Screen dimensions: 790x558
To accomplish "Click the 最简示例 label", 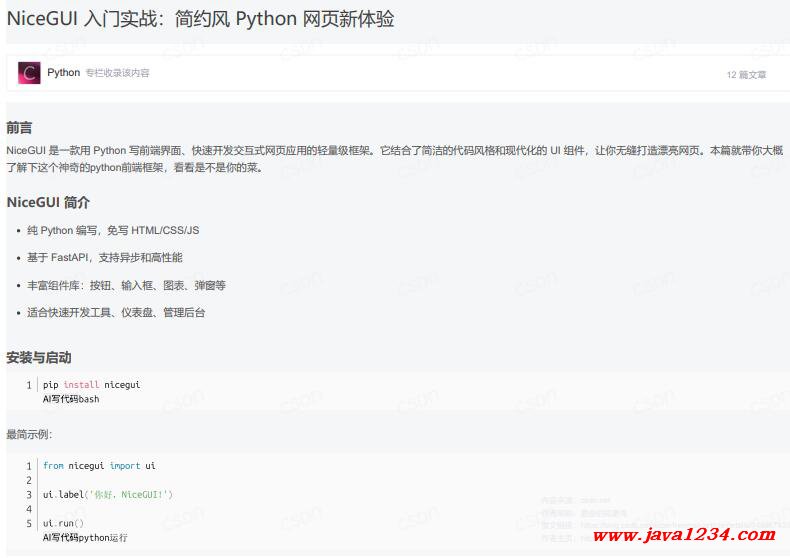I will [29, 434].
